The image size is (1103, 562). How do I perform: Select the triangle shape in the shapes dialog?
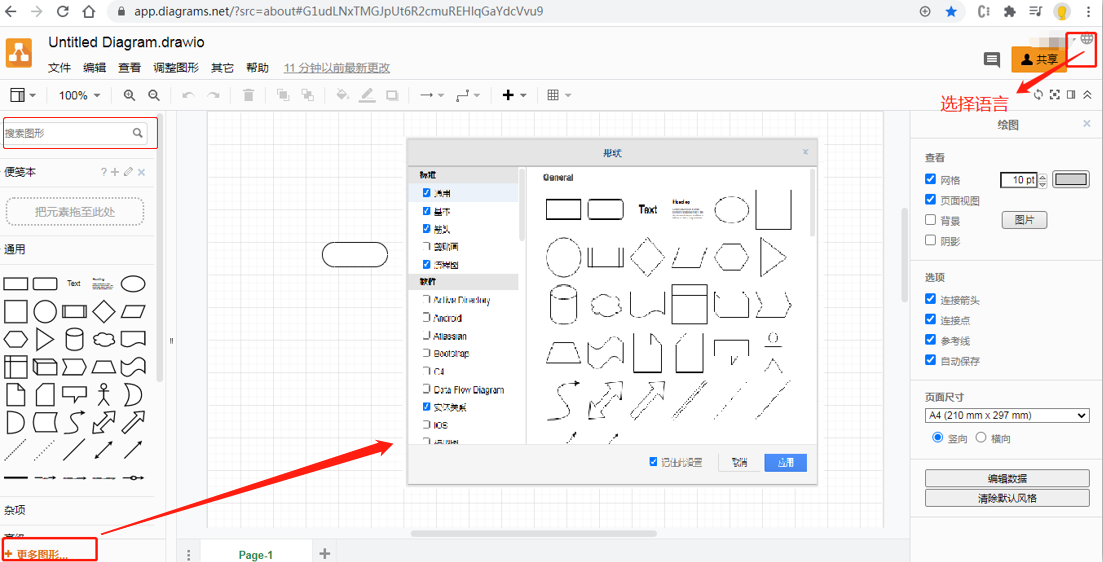[772, 257]
